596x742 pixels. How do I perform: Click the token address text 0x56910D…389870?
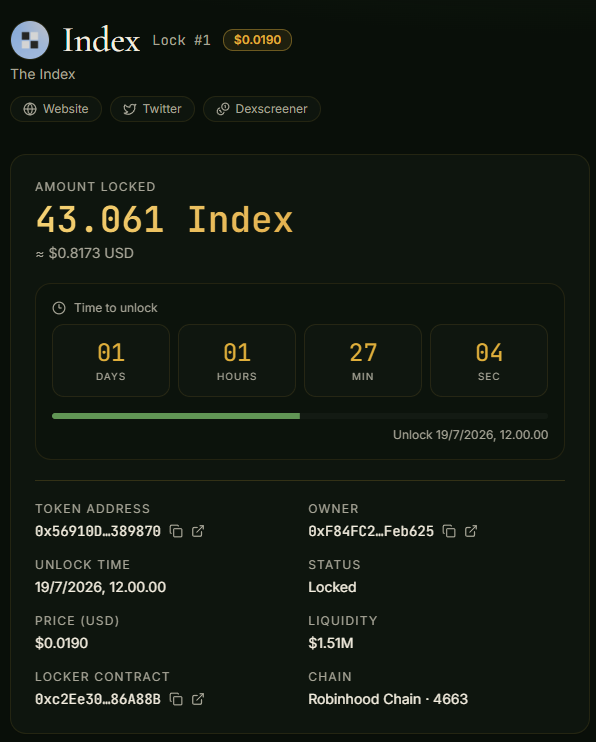pyautogui.click(x=98, y=531)
